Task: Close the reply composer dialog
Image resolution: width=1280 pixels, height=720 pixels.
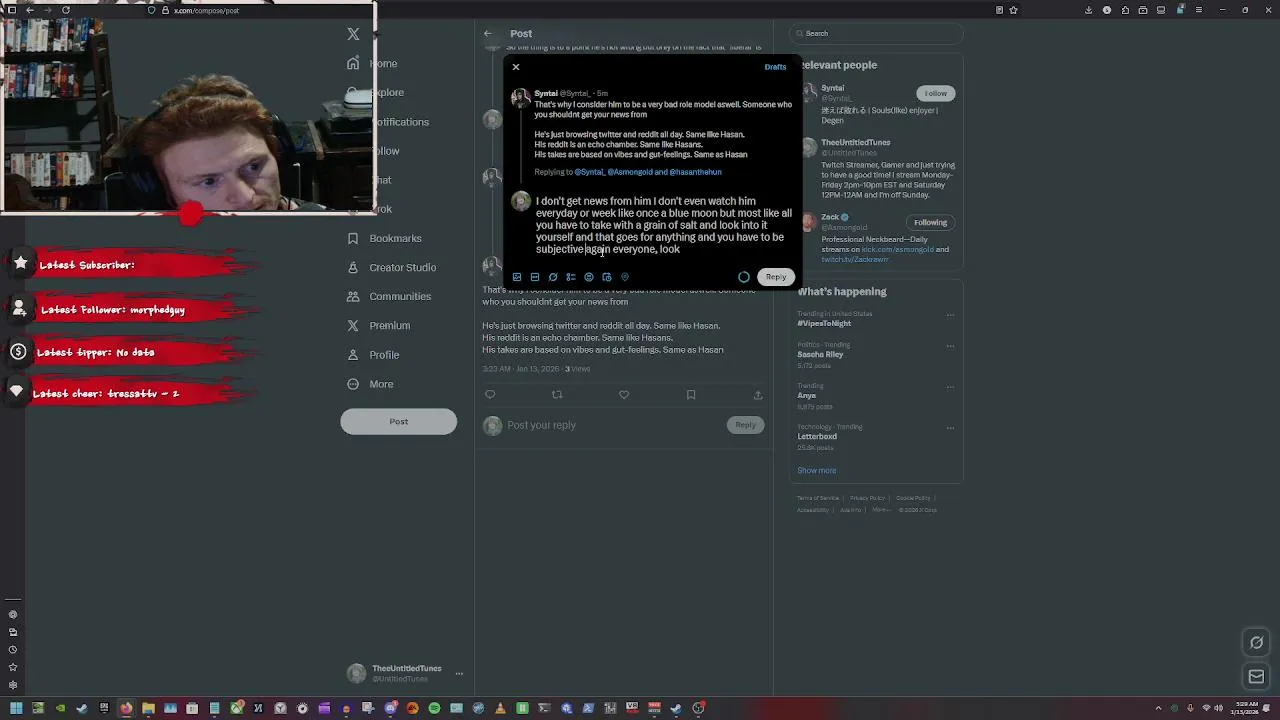Action: [516, 67]
